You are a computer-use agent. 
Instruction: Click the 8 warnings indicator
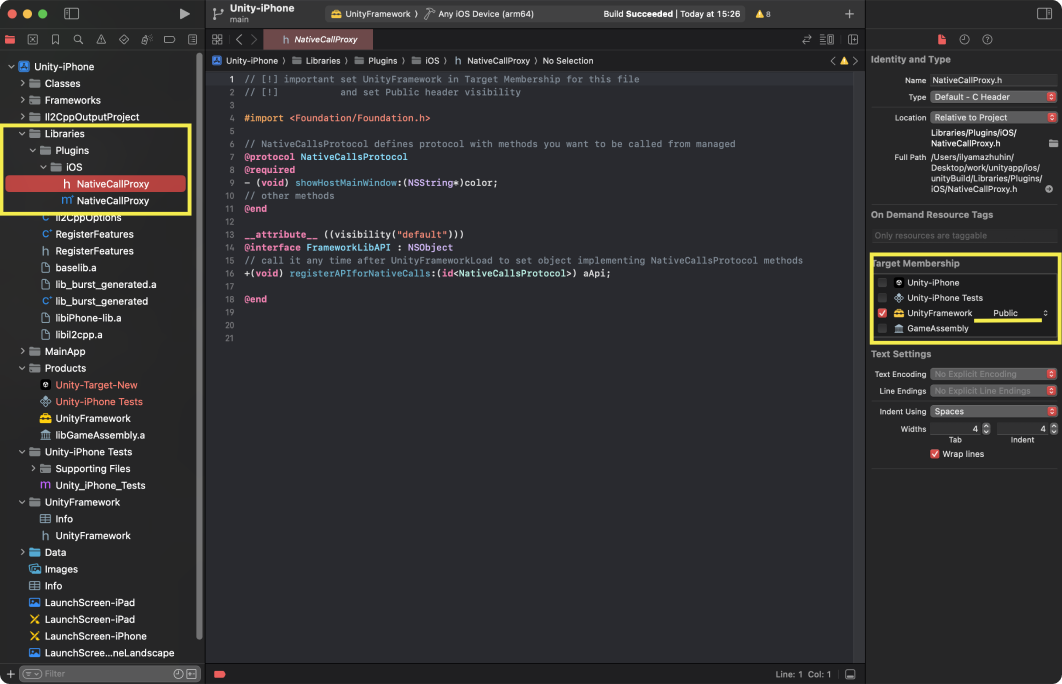pyautogui.click(x=762, y=14)
